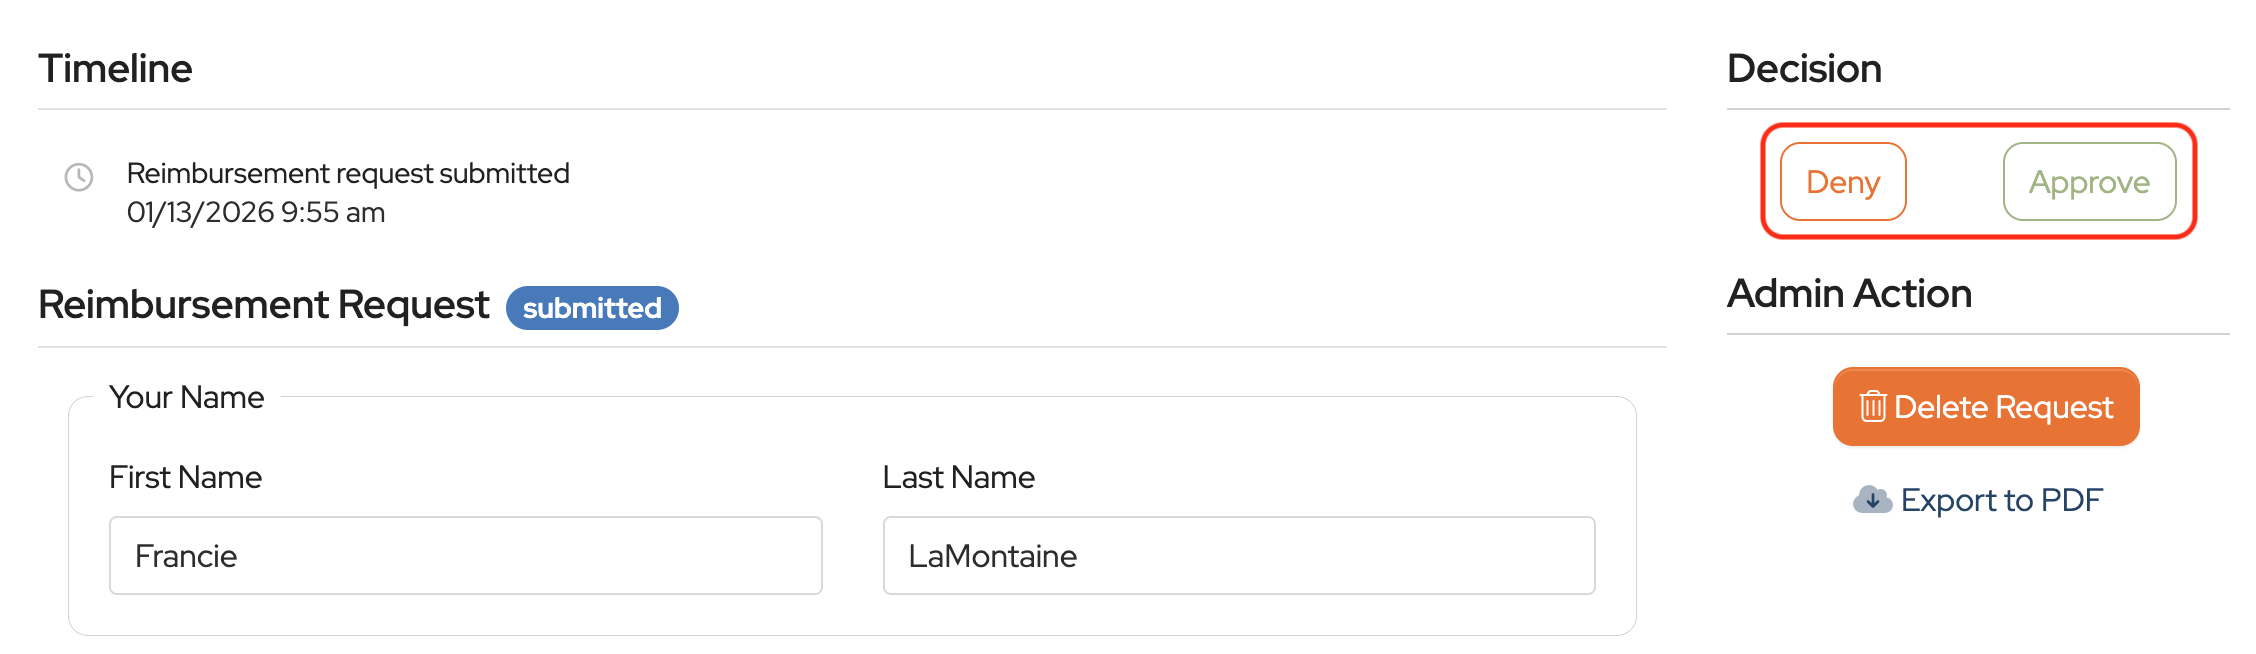Click the Timeline section heading
Image resolution: width=2256 pixels, height=654 pixels.
(115, 69)
